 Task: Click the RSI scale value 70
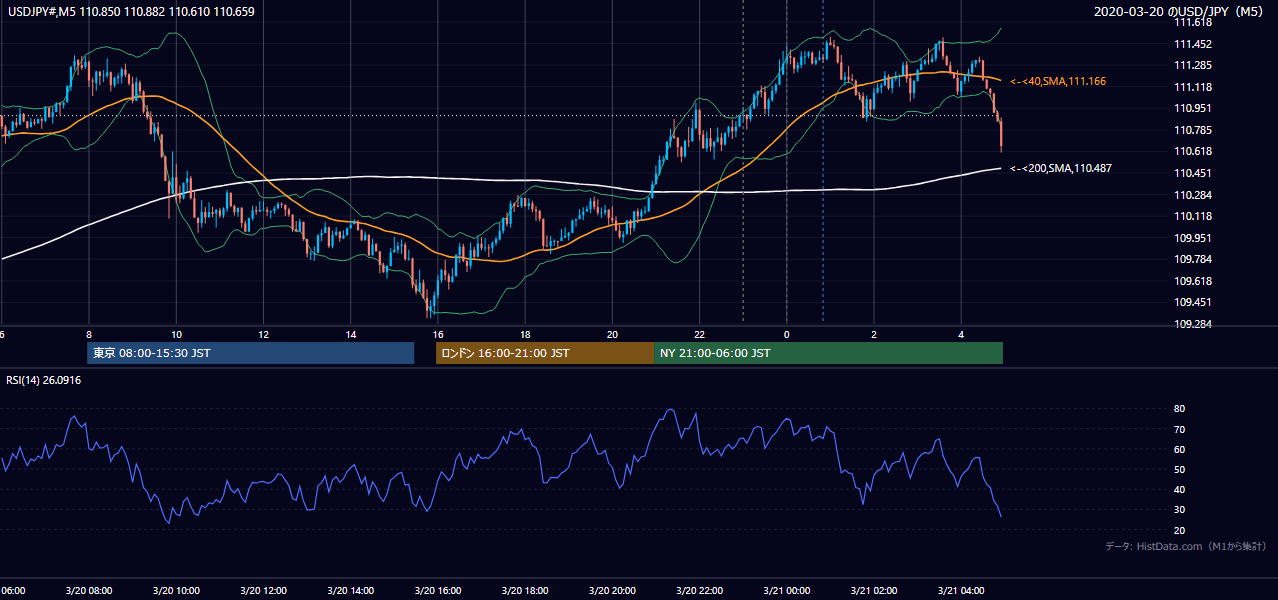pyautogui.click(x=1179, y=429)
